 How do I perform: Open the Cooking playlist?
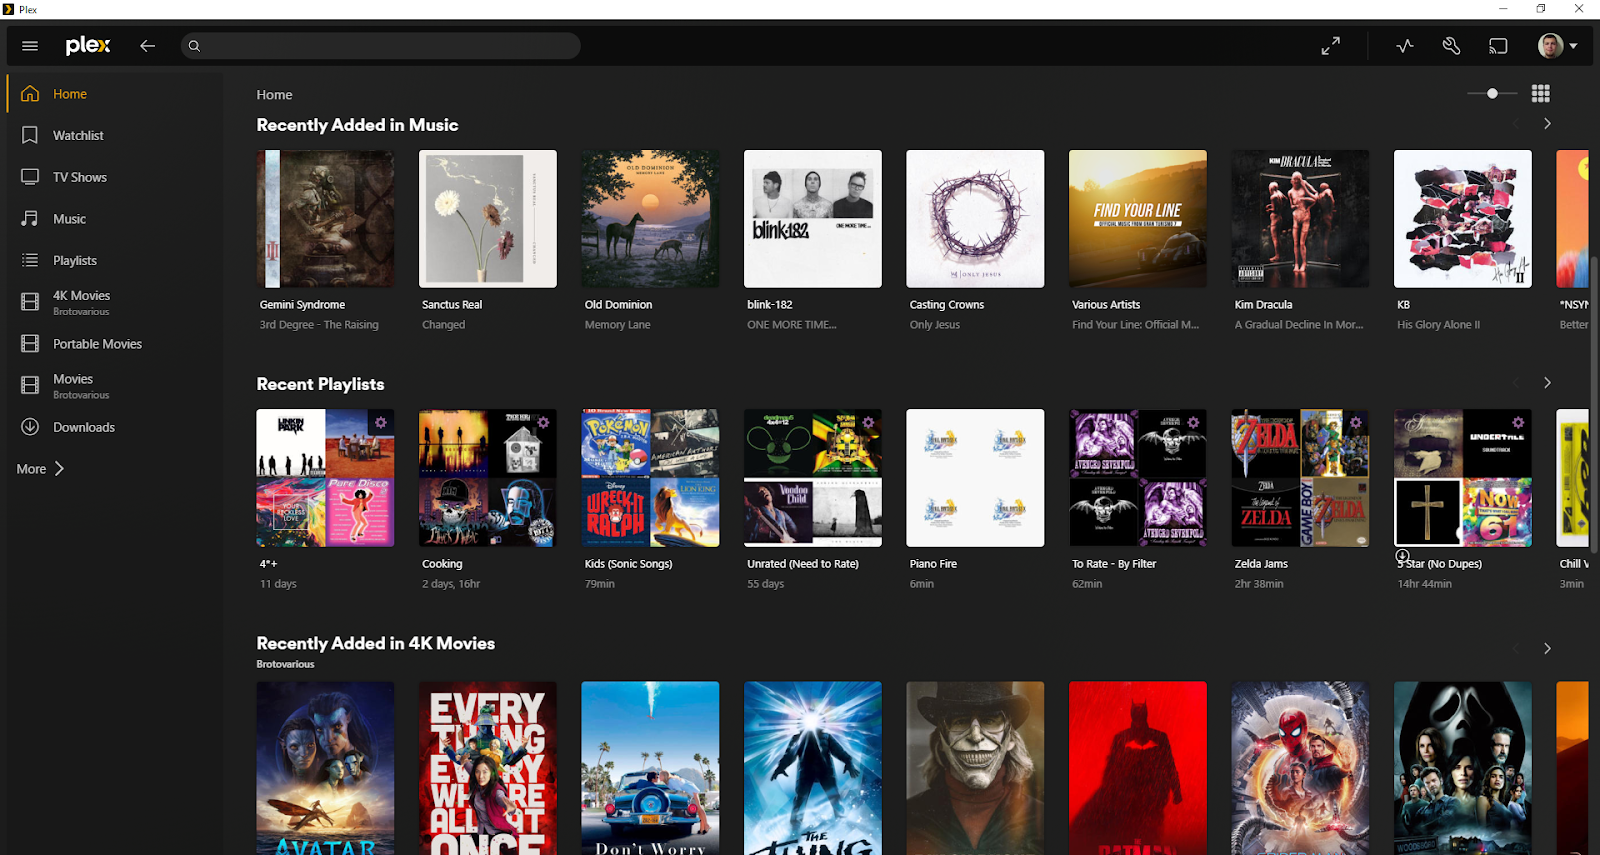click(488, 478)
